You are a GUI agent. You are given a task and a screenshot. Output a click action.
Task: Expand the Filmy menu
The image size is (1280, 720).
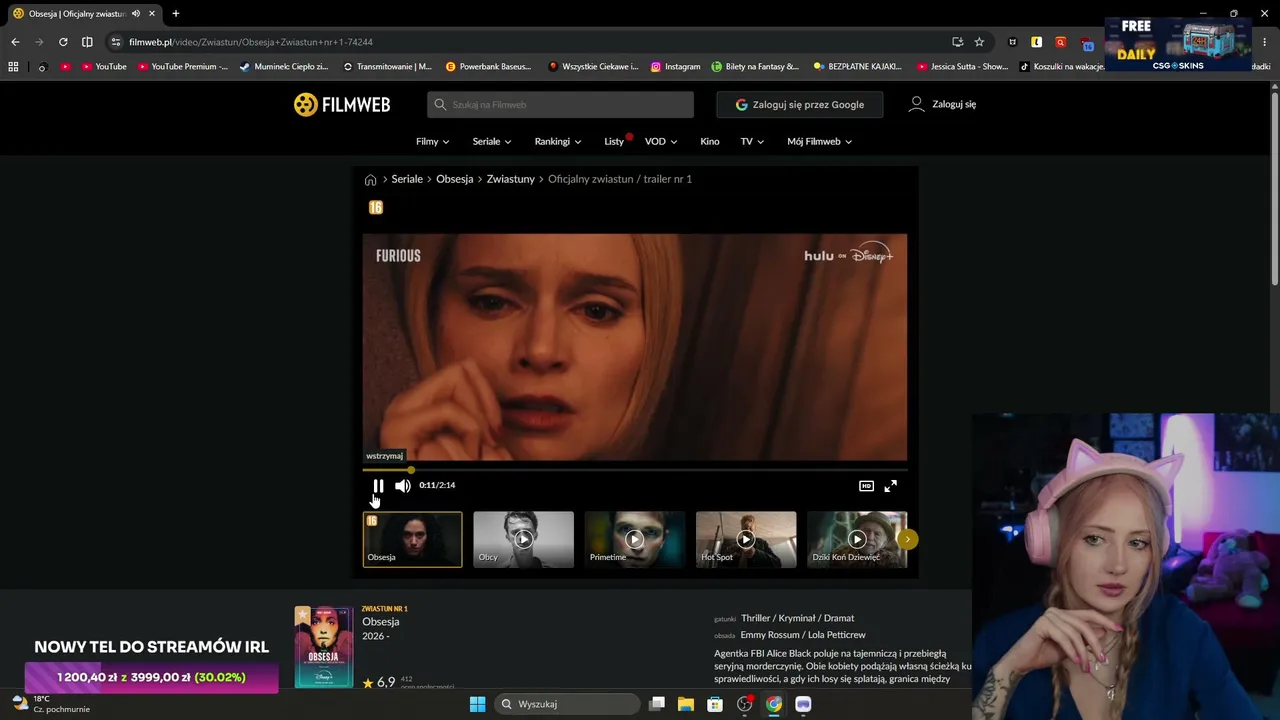tap(432, 142)
